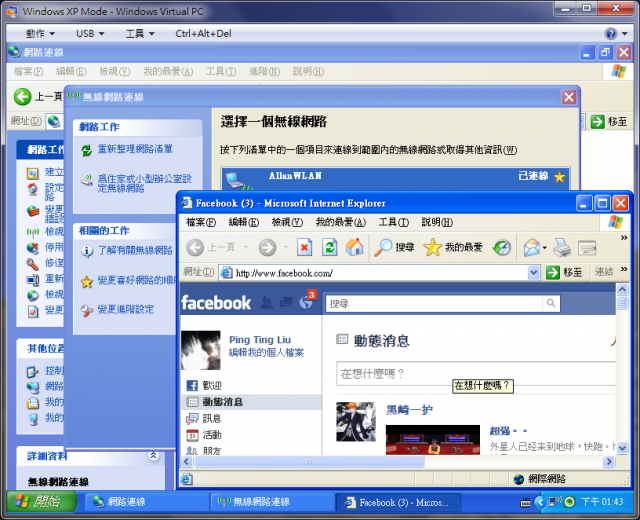Screen dimensions: 640x520
Task: Open the IE address bar dropdown arrow
Action: tap(533, 272)
